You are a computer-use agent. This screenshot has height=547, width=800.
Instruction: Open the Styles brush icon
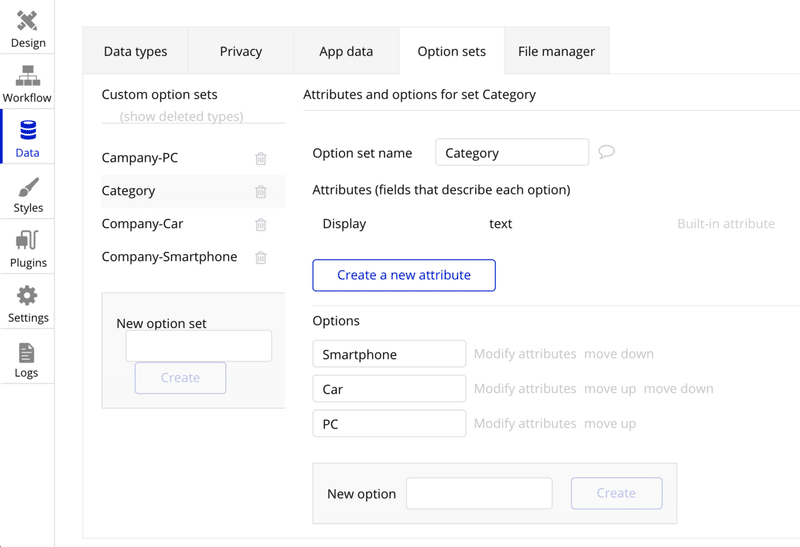point(28,187)
